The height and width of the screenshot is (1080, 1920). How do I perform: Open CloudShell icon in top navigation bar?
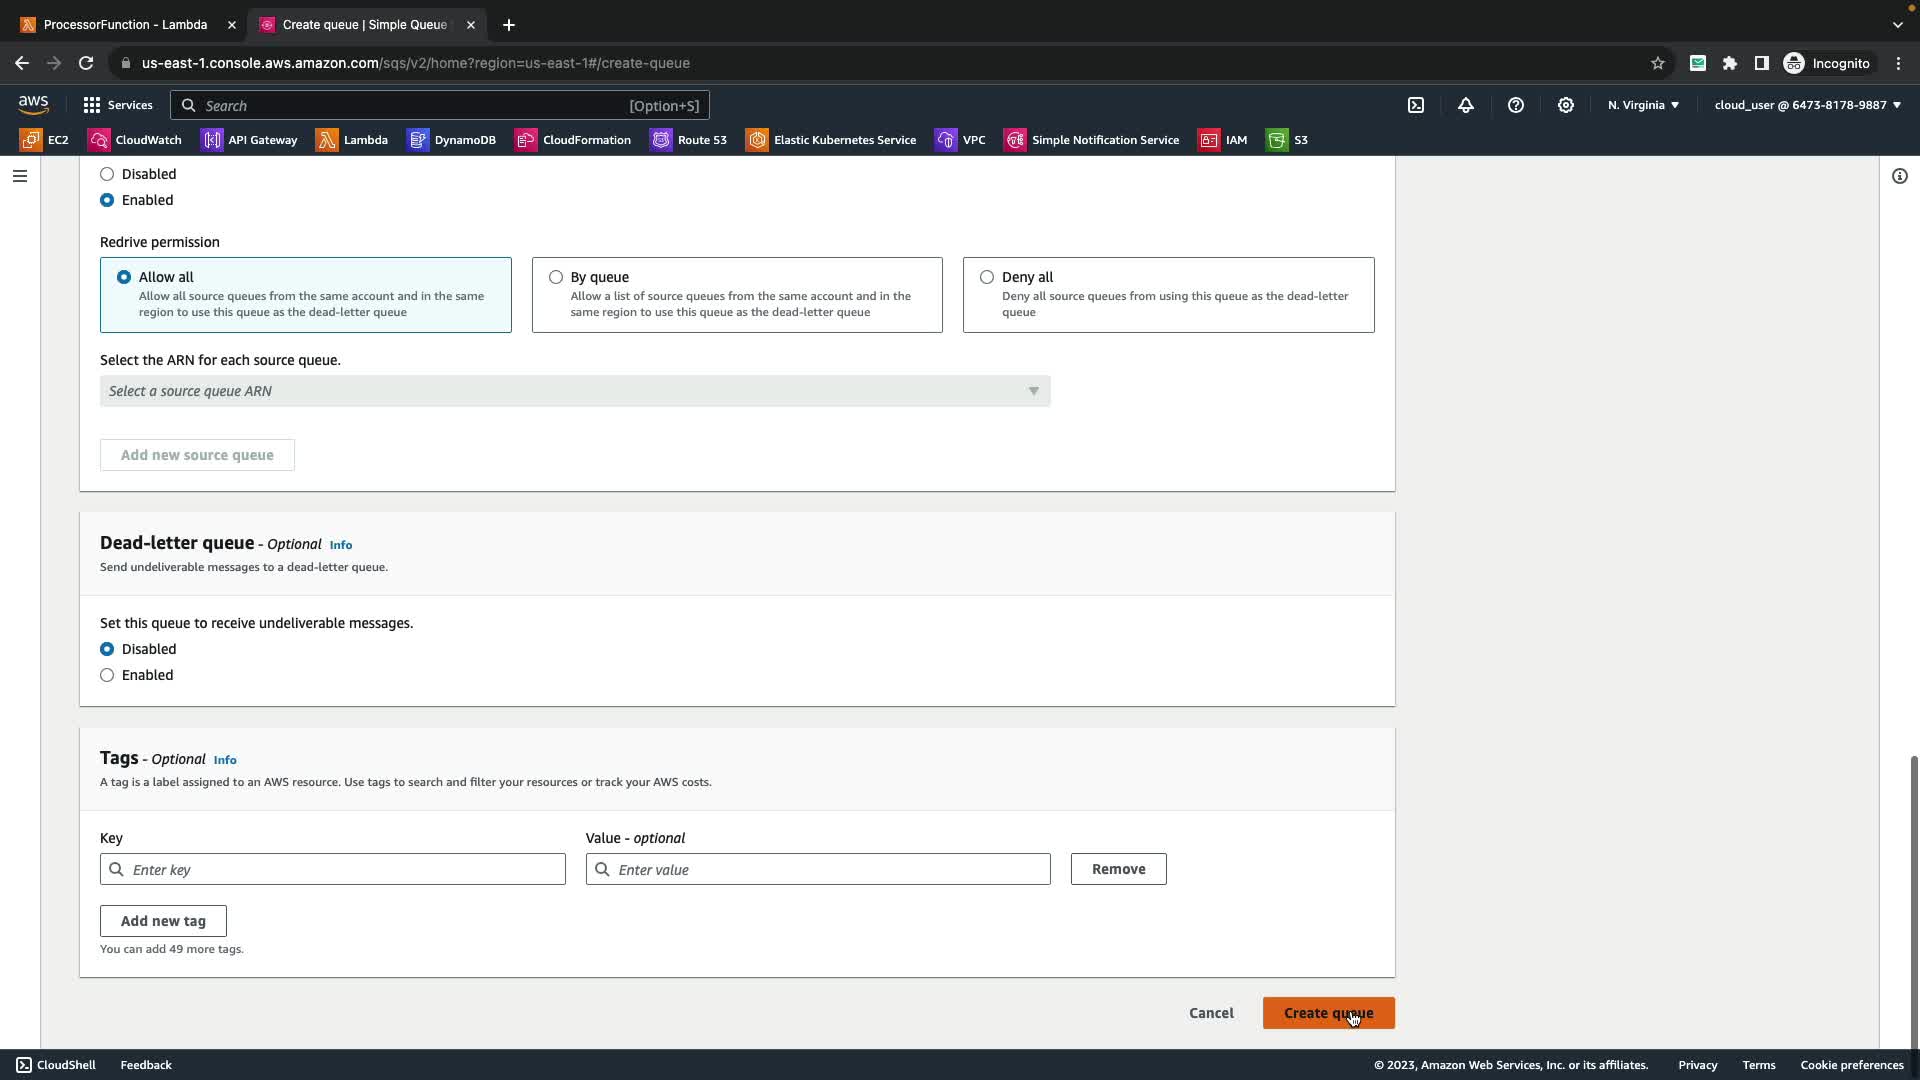pyautogui.click(x=1416, y=105)
